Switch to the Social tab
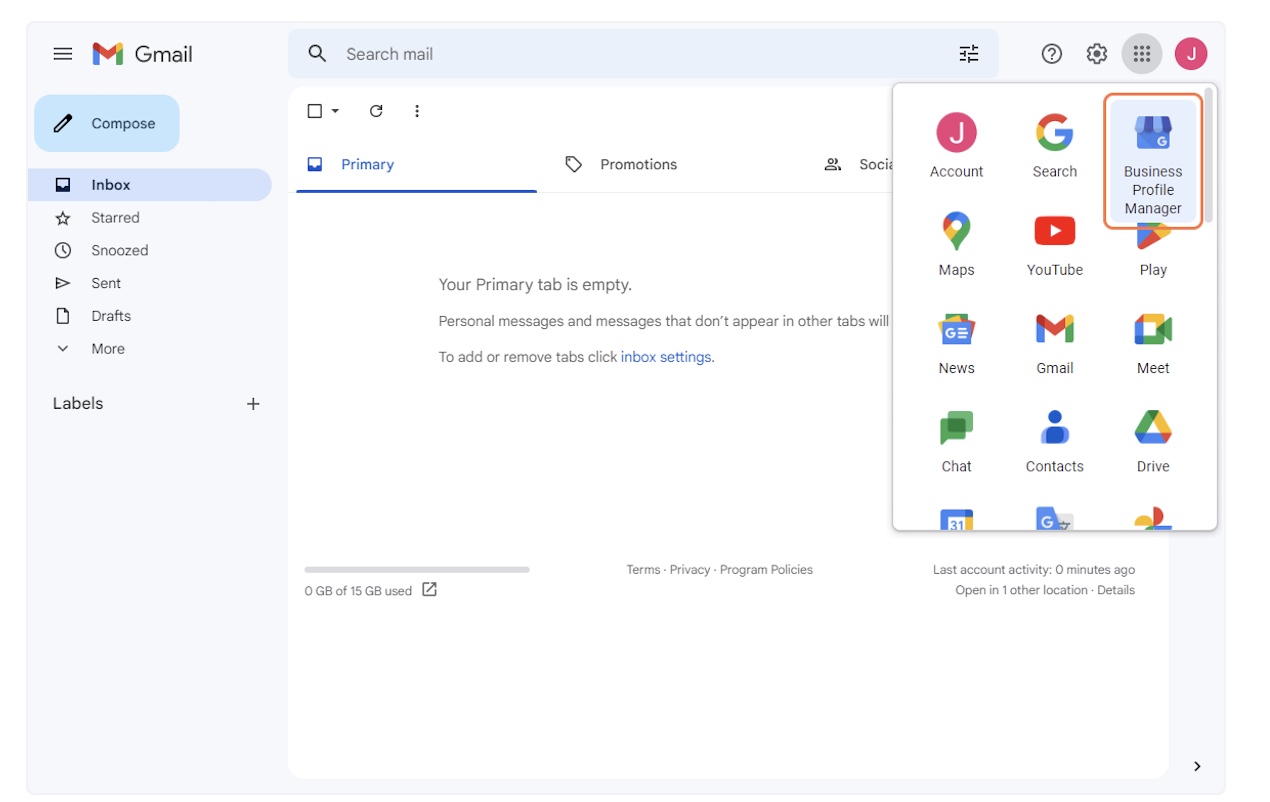 [x=857, y=165]
